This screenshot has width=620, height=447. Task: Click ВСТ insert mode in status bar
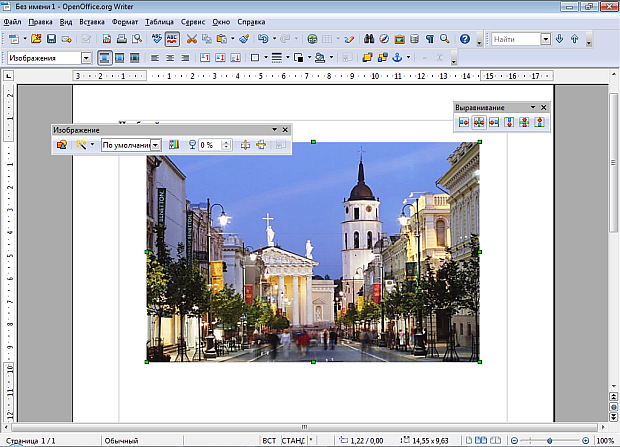(x=269, y=440)
